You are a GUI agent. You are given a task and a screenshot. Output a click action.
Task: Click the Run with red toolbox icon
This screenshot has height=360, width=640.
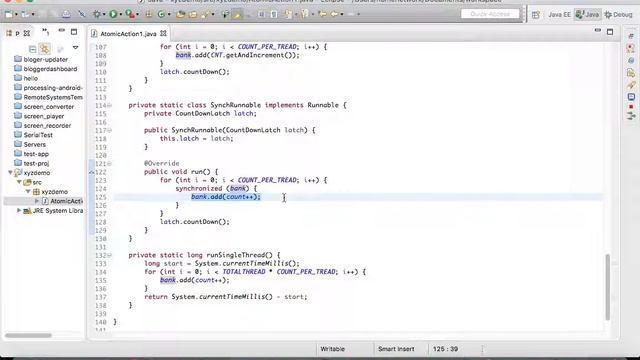pos(130,14)
